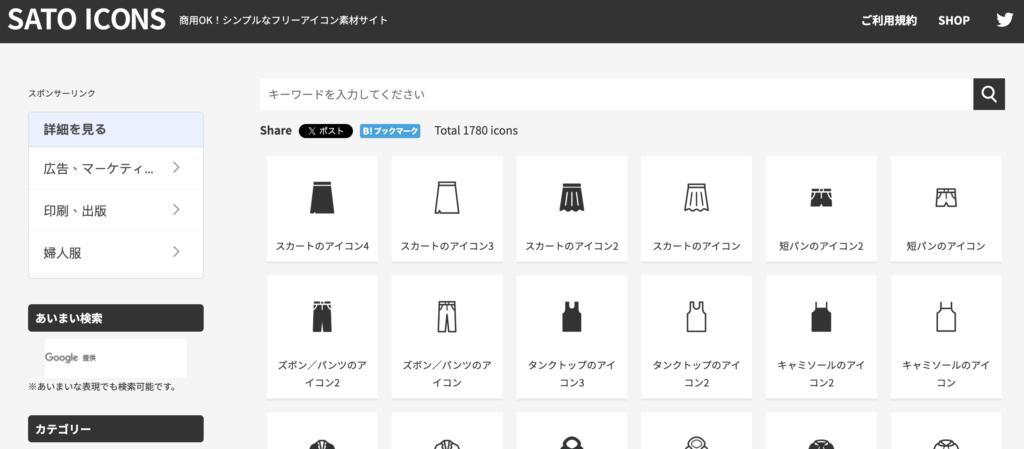This screenshot has height=449, width=1024.
Task: Select the pleated skirt icon 2
Action: click(x=571, y=198)
